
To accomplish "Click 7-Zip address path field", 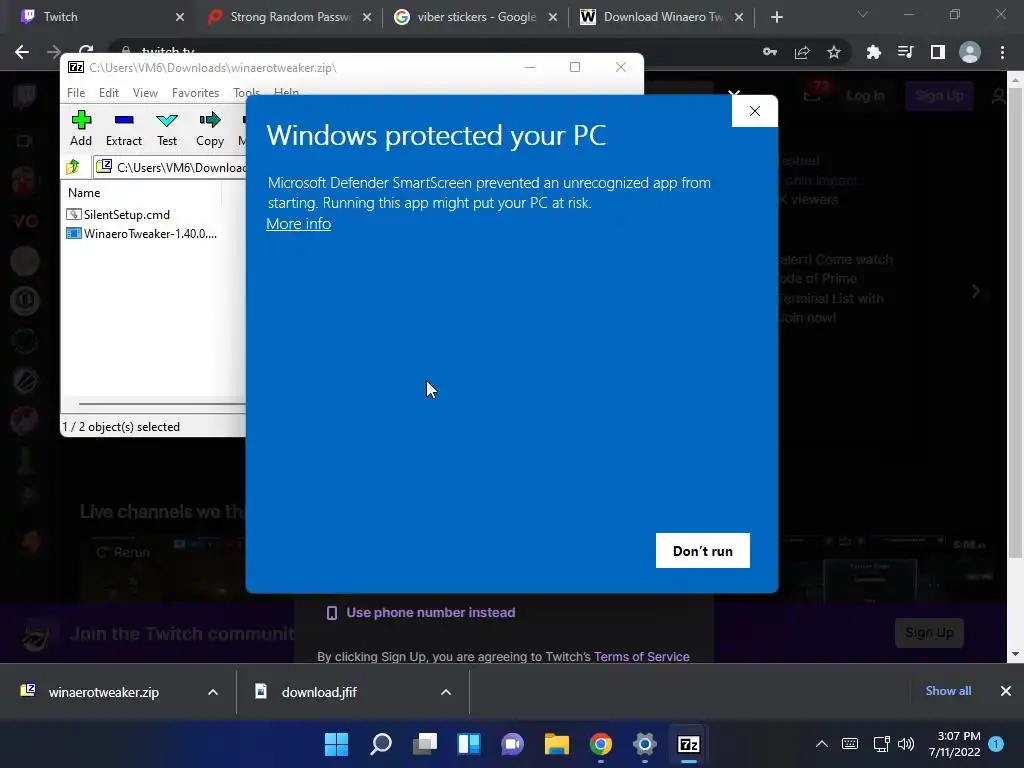I will [170, 167].
